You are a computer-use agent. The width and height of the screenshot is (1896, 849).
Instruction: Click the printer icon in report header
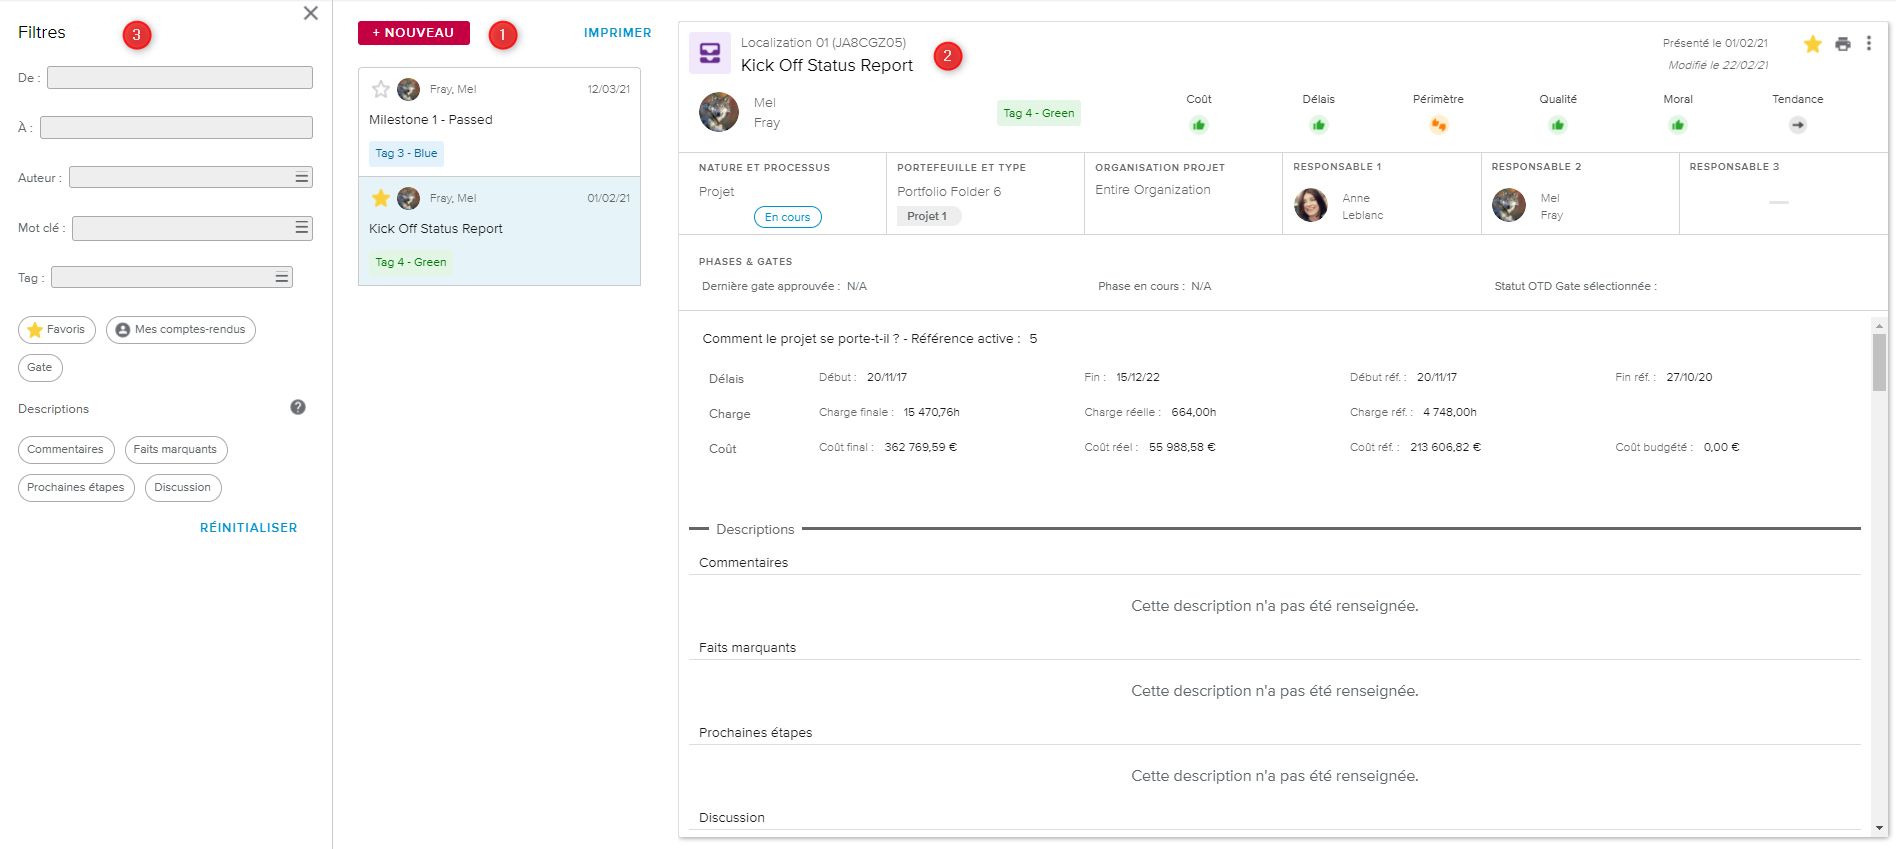1842,44
